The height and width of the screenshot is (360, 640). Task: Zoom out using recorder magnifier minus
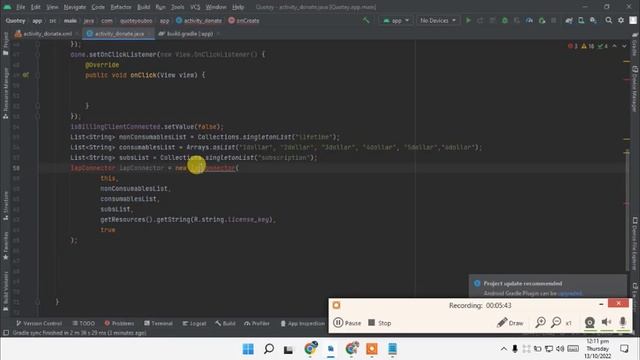(x=556, y=322)
